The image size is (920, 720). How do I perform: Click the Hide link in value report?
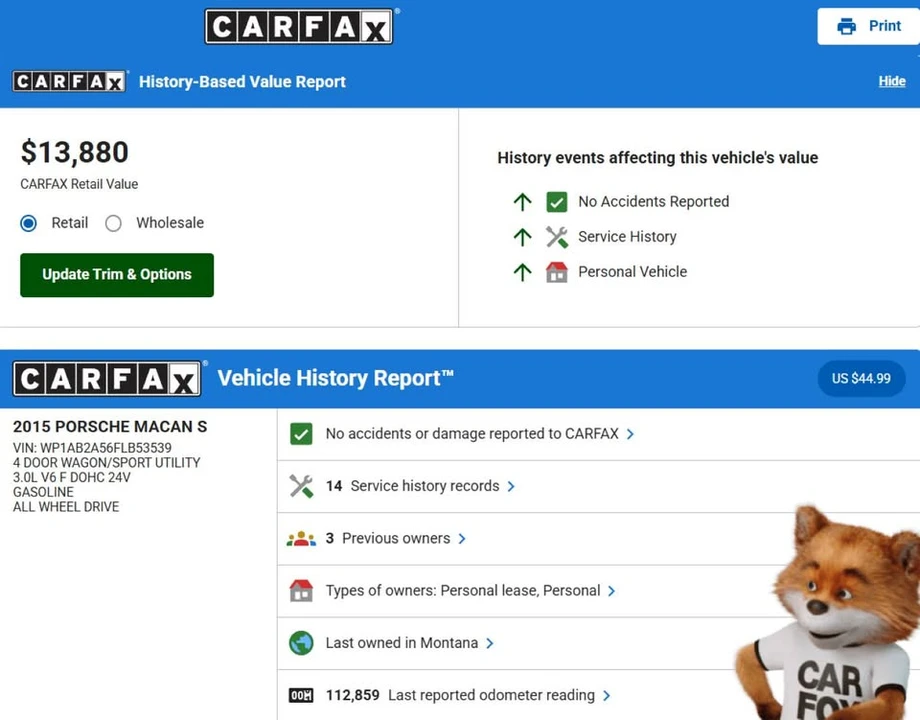[x=892, y=82]
